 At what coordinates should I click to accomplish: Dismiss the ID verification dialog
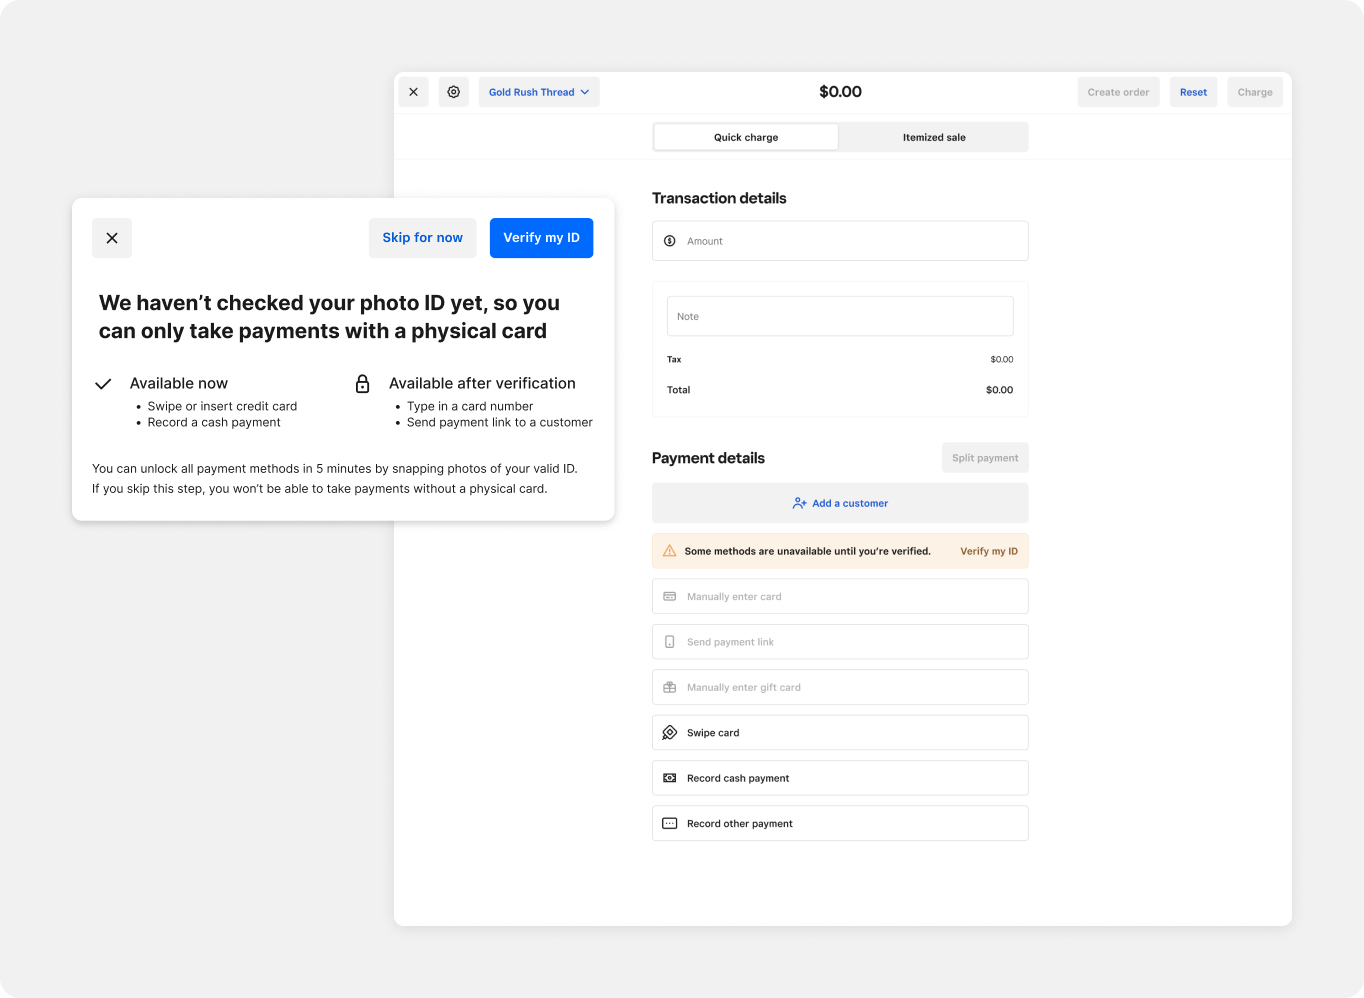(112, 238)
